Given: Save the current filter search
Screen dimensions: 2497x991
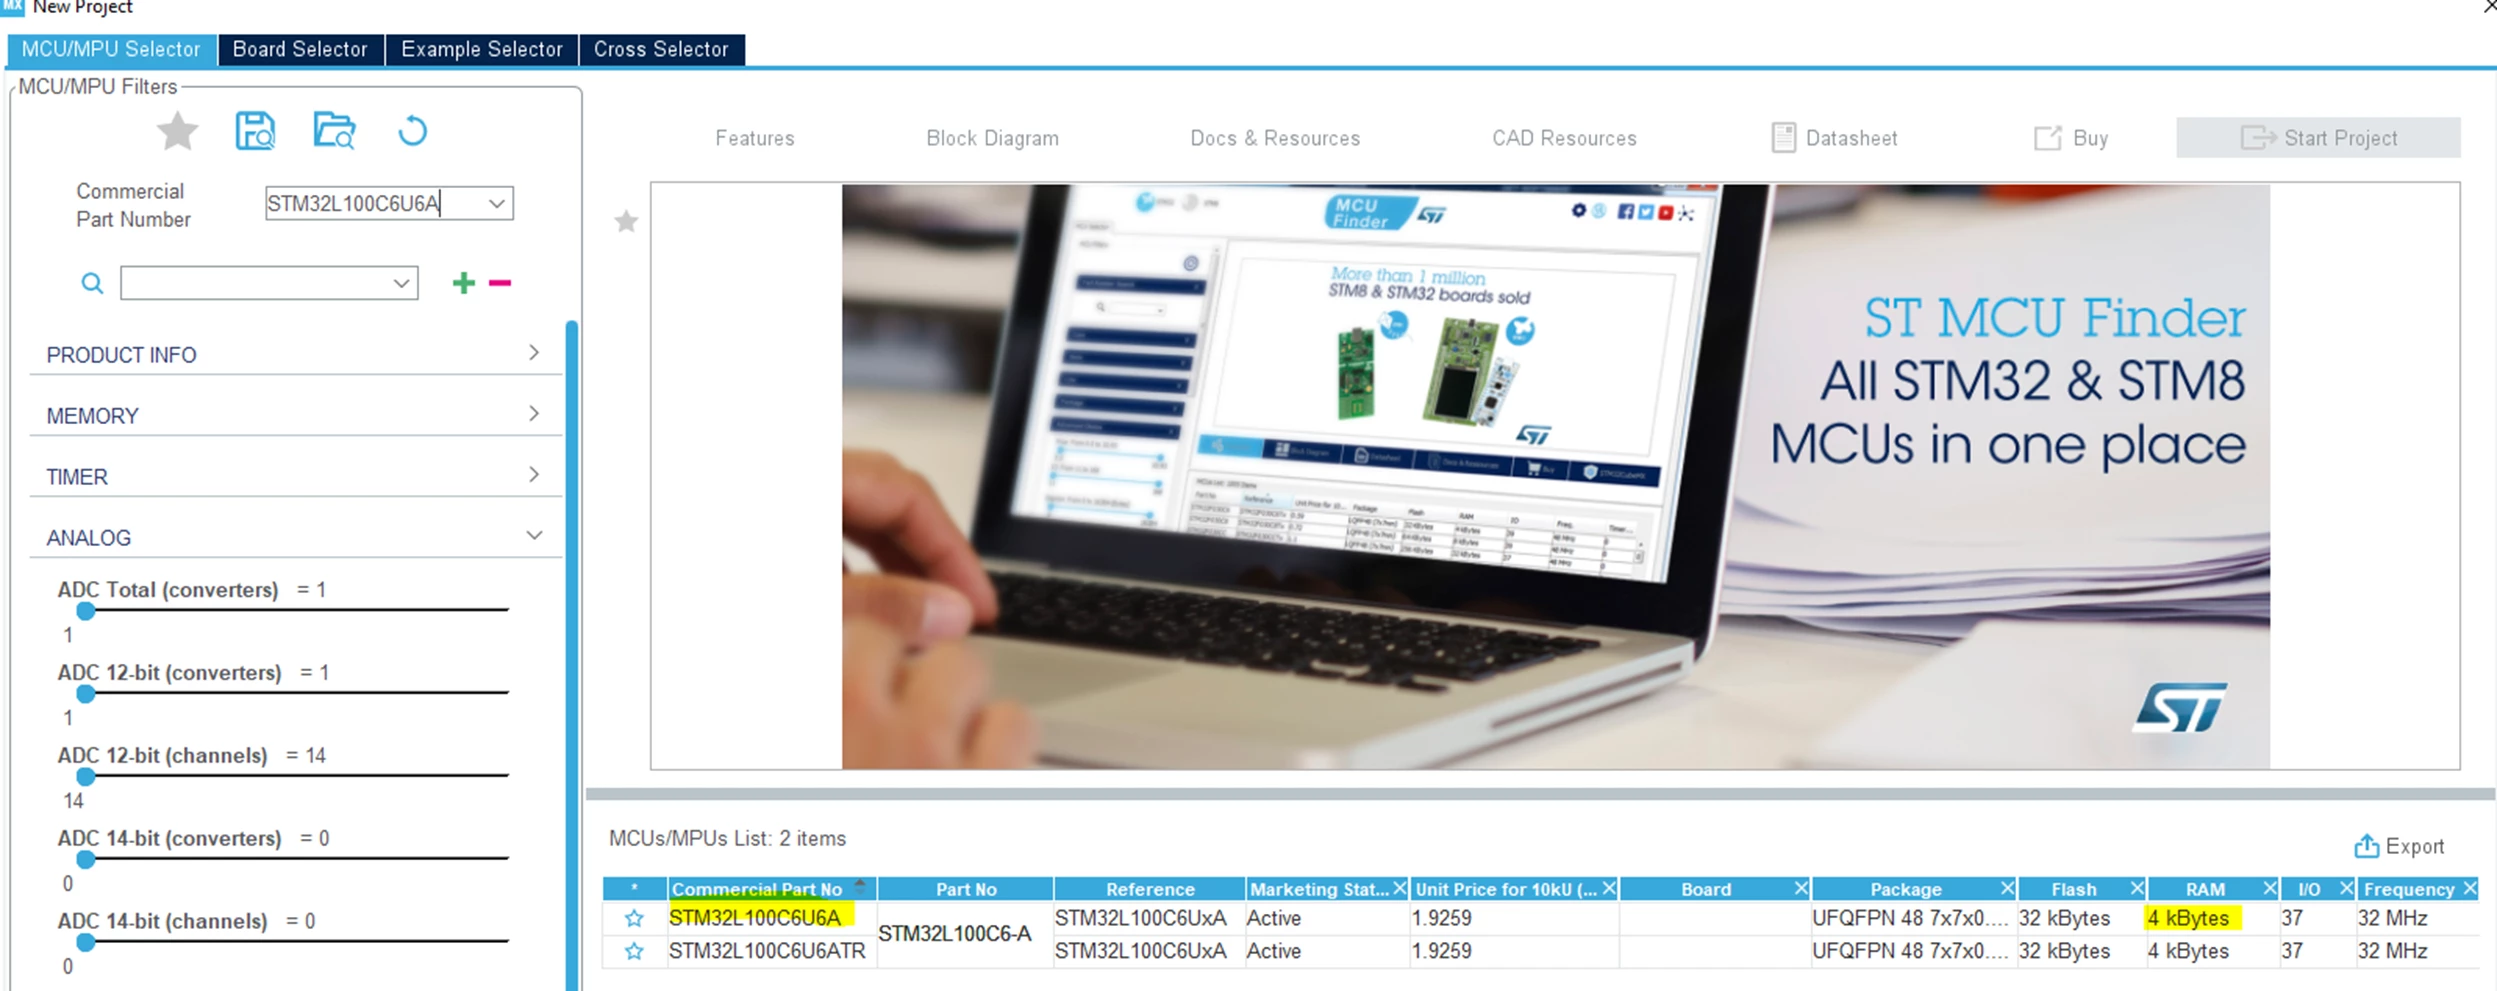Looking at the screenshot, I should (255, 131).
